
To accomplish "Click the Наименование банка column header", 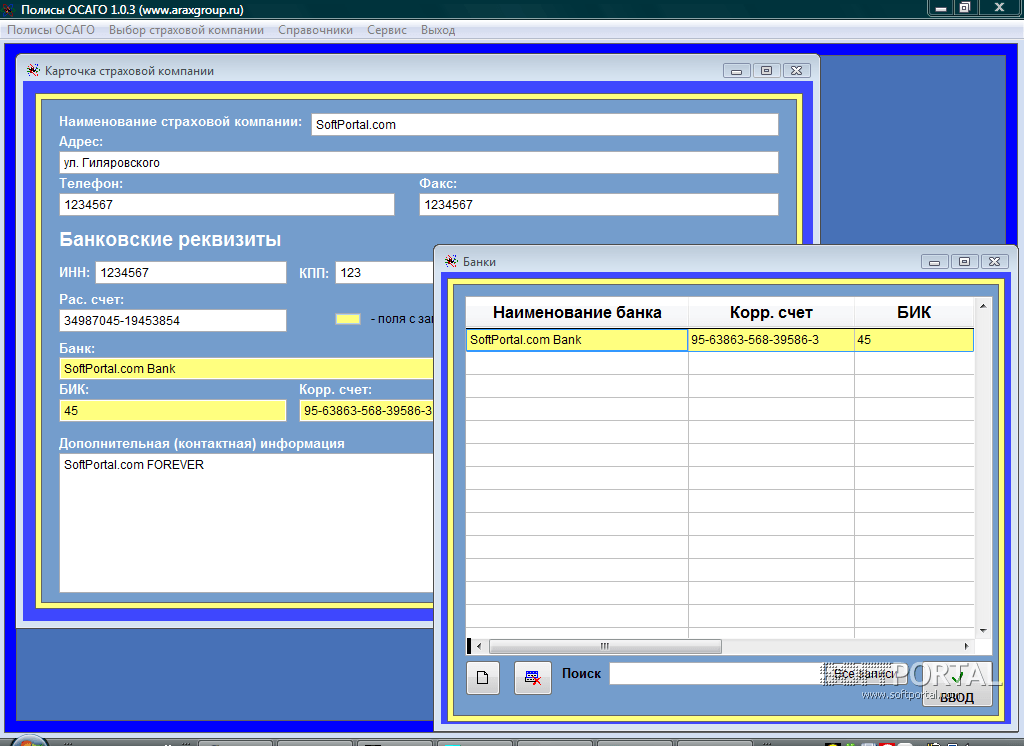I will point(577,312).
